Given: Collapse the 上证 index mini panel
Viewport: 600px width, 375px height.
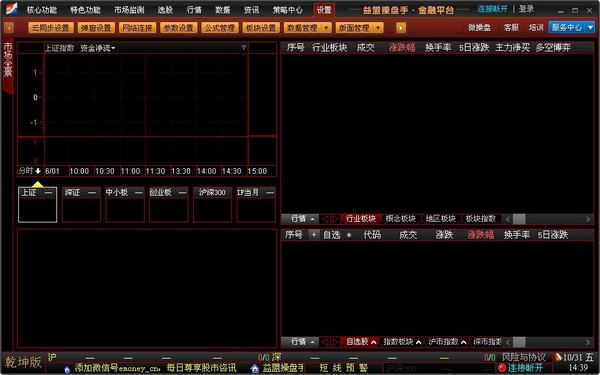Looking at the screenshot, I should [x=49, y=193].
